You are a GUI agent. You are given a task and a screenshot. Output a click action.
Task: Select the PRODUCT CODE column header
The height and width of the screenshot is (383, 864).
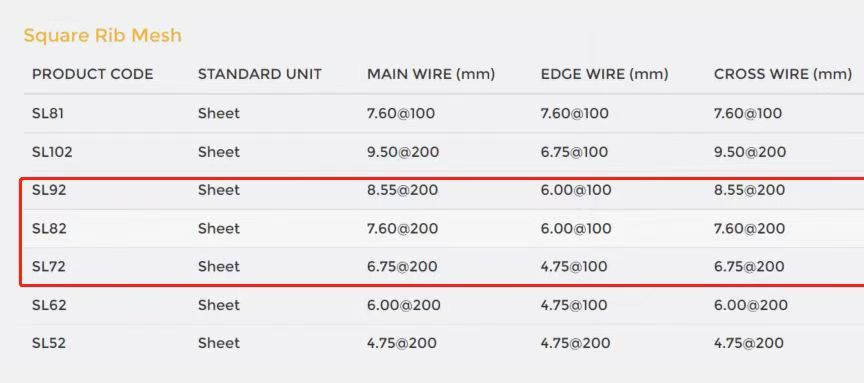coord(93,74)
